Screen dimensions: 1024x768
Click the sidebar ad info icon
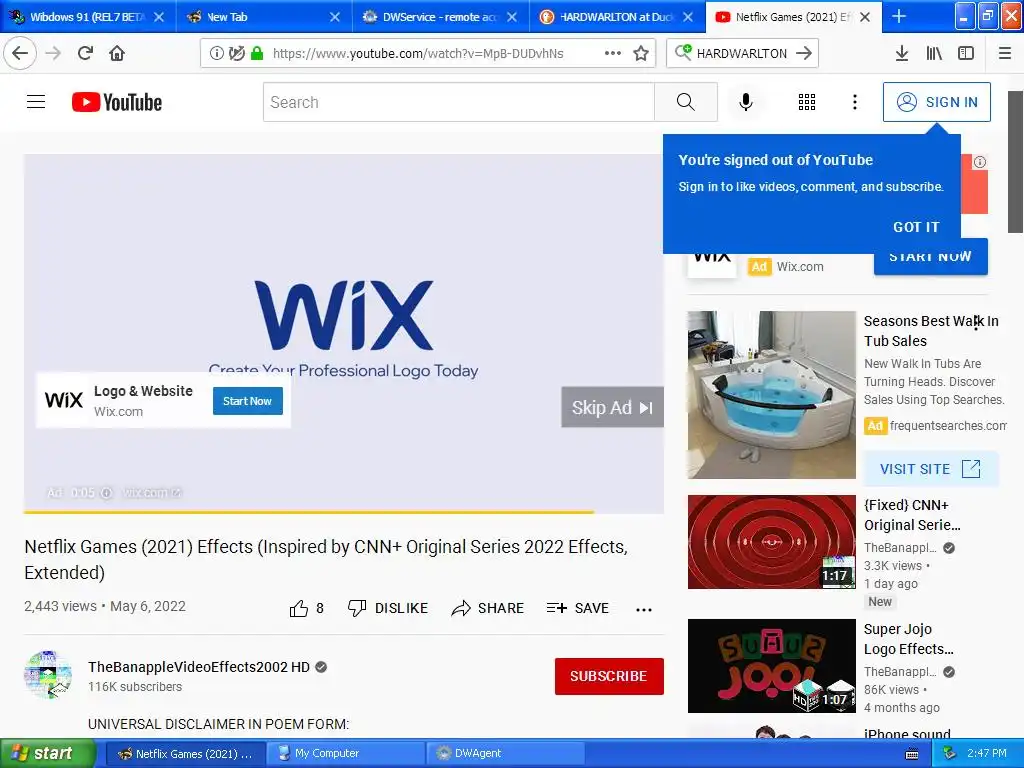(x=980, y=162)
